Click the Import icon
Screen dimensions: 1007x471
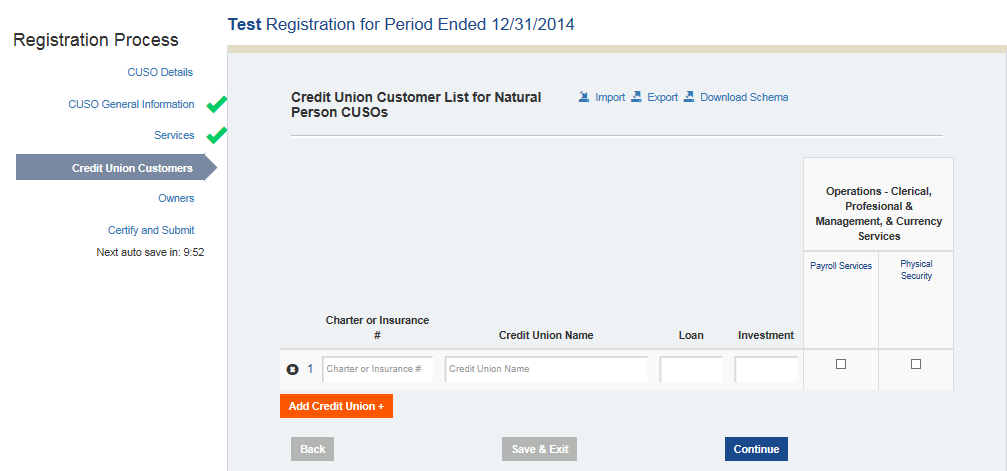click(x=584, y=97)
